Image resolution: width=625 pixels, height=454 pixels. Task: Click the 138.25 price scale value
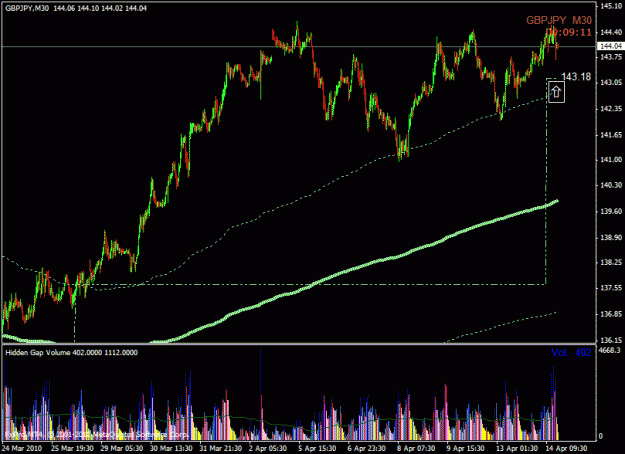point(611,263)
